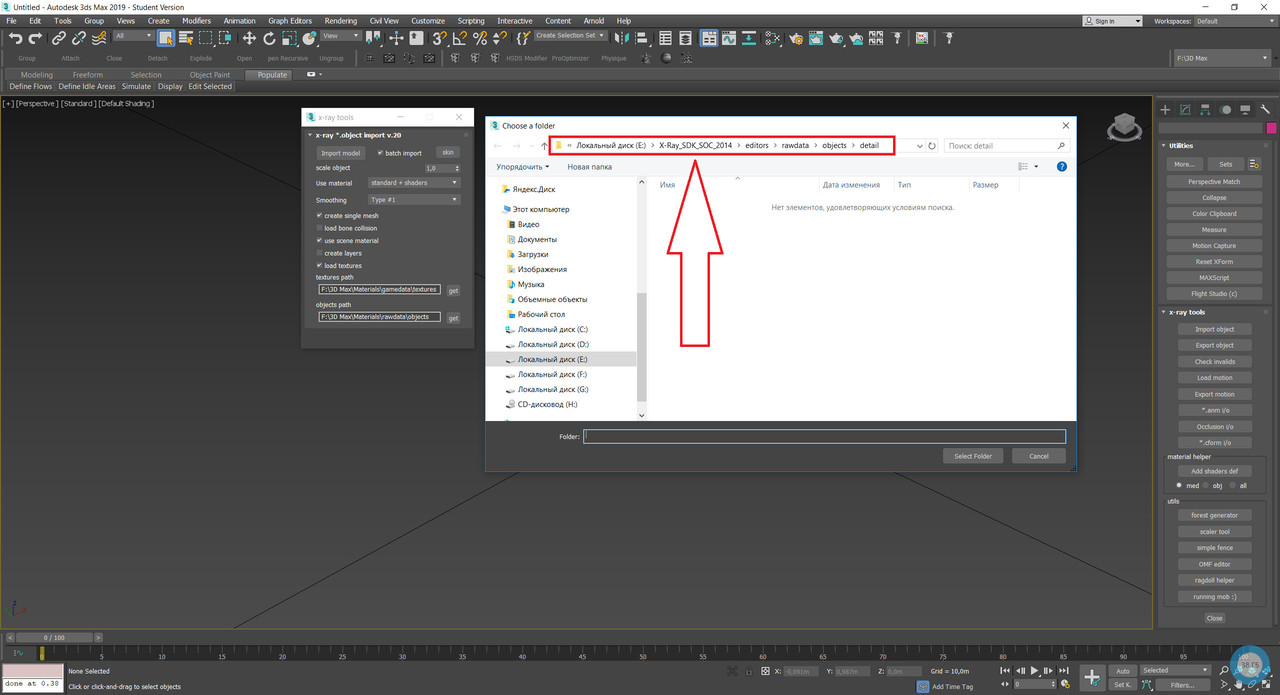Click refresh icon beside address bar

[932, 146]
